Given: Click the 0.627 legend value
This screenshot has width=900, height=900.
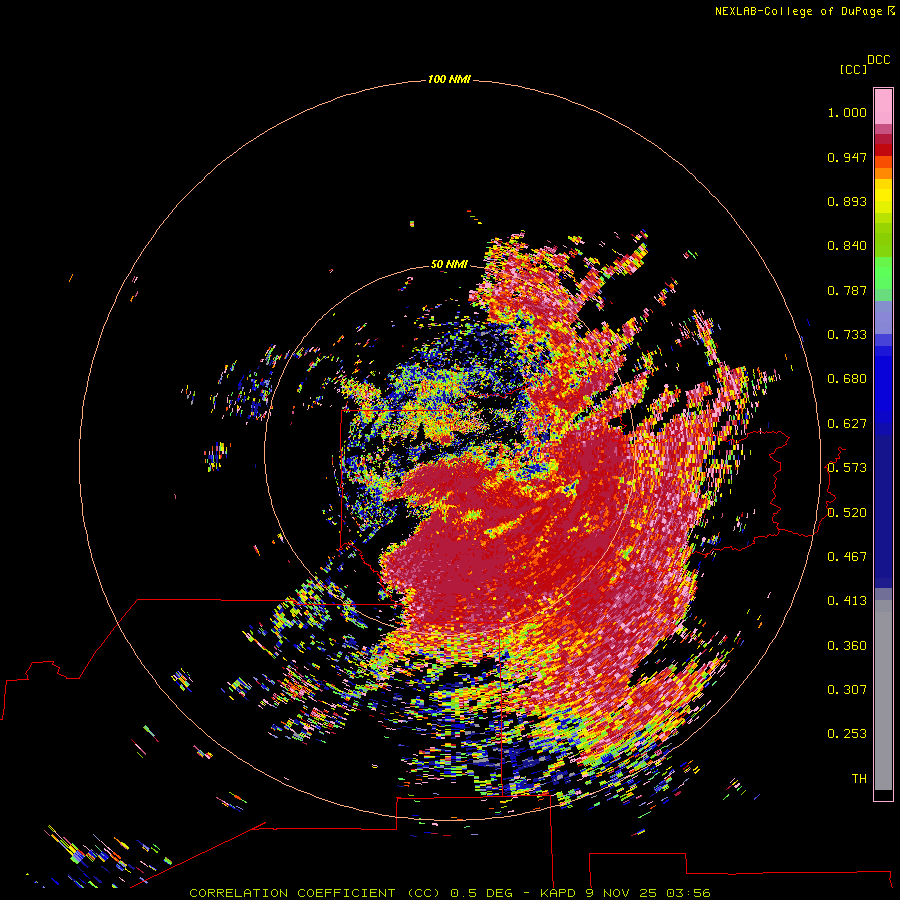Looking at the screenshot, I should coord(847,424).
